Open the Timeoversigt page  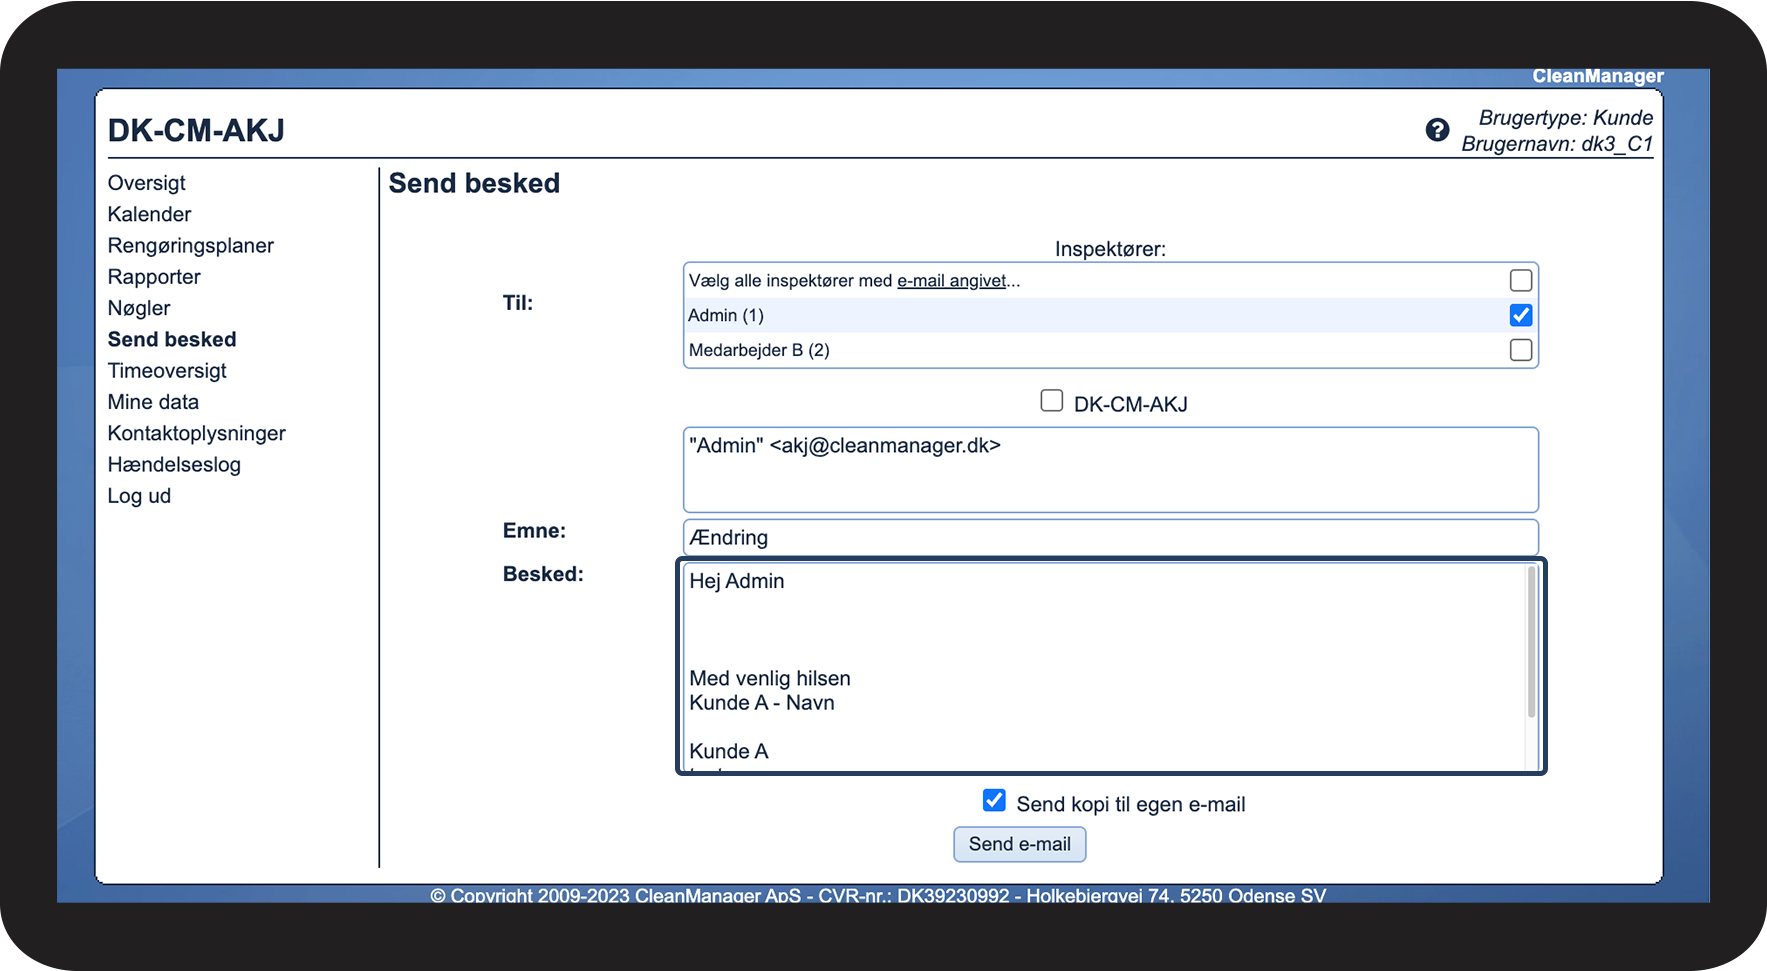point(167,371)
